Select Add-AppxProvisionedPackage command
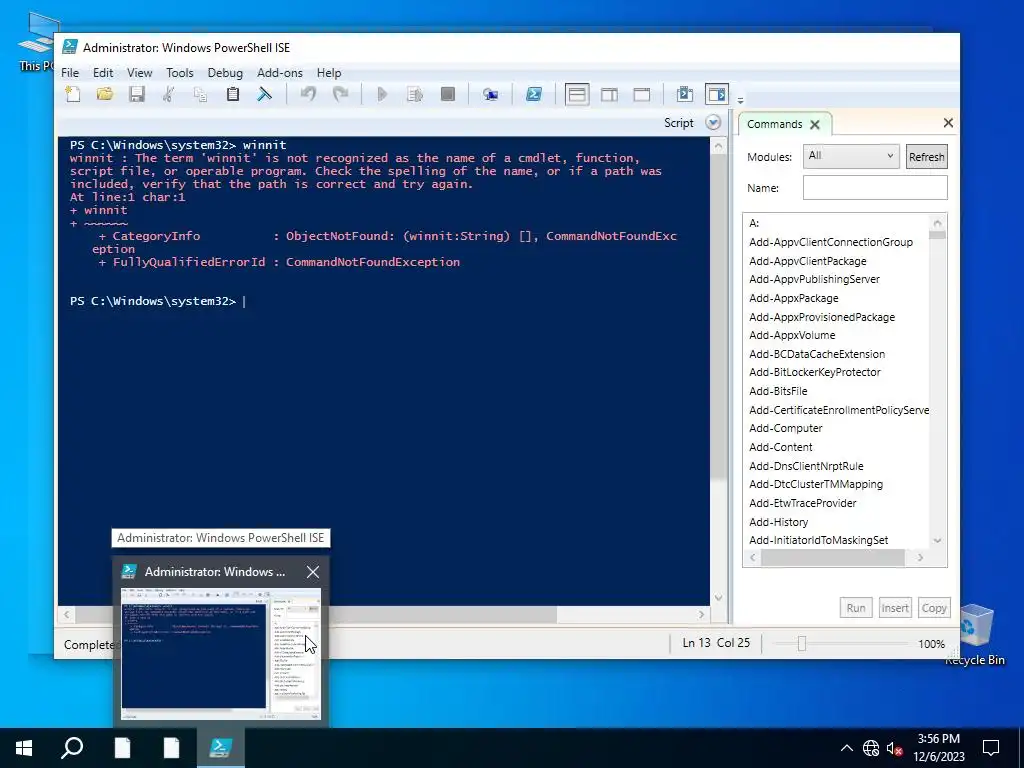This screenshot has width=1024, height=768. point(822,317)
